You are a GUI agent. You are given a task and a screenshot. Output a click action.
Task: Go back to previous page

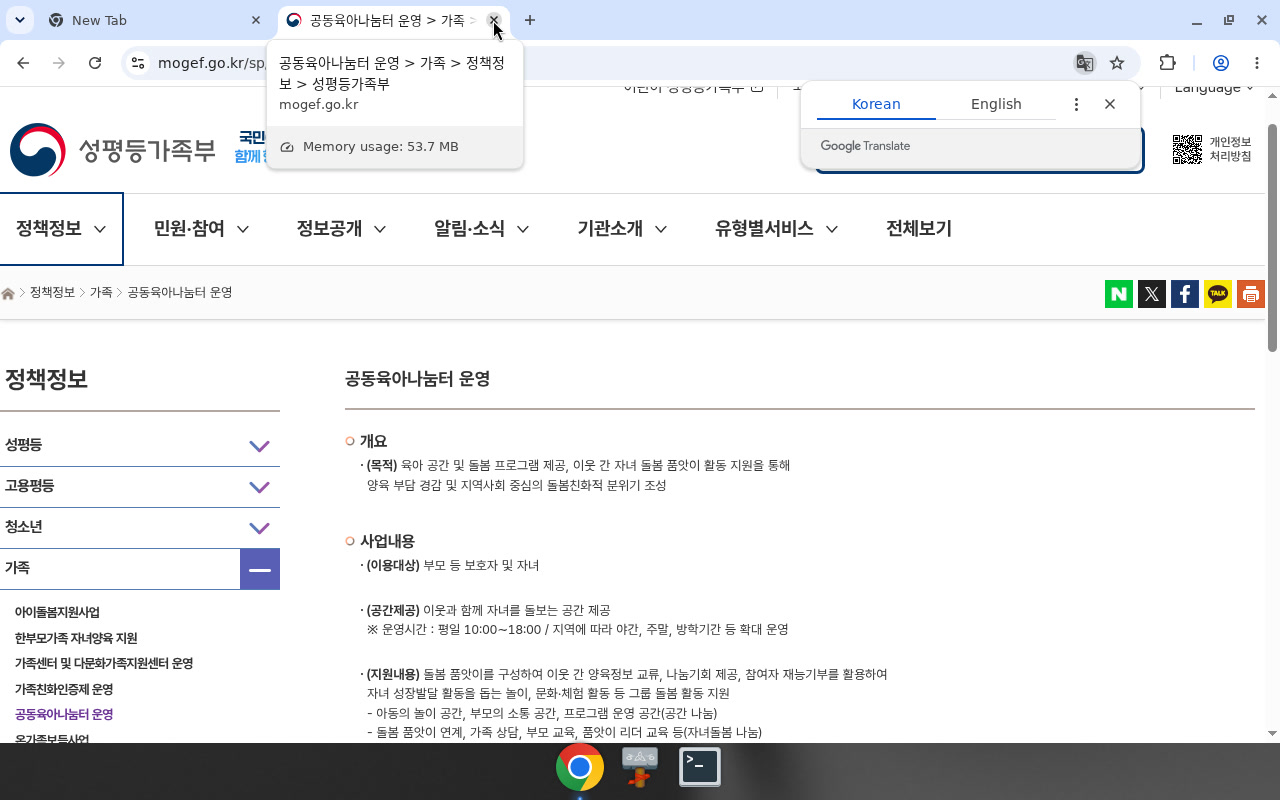pos(23,63)
